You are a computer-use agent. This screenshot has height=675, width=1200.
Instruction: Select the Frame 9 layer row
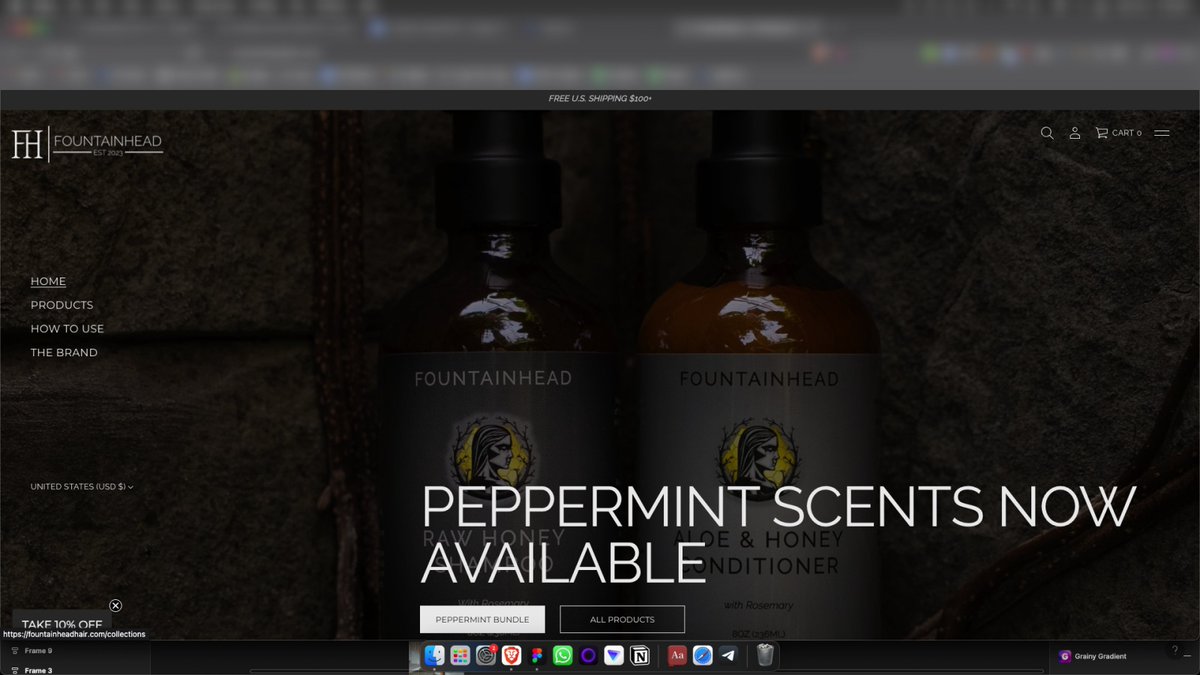point(75,651)
